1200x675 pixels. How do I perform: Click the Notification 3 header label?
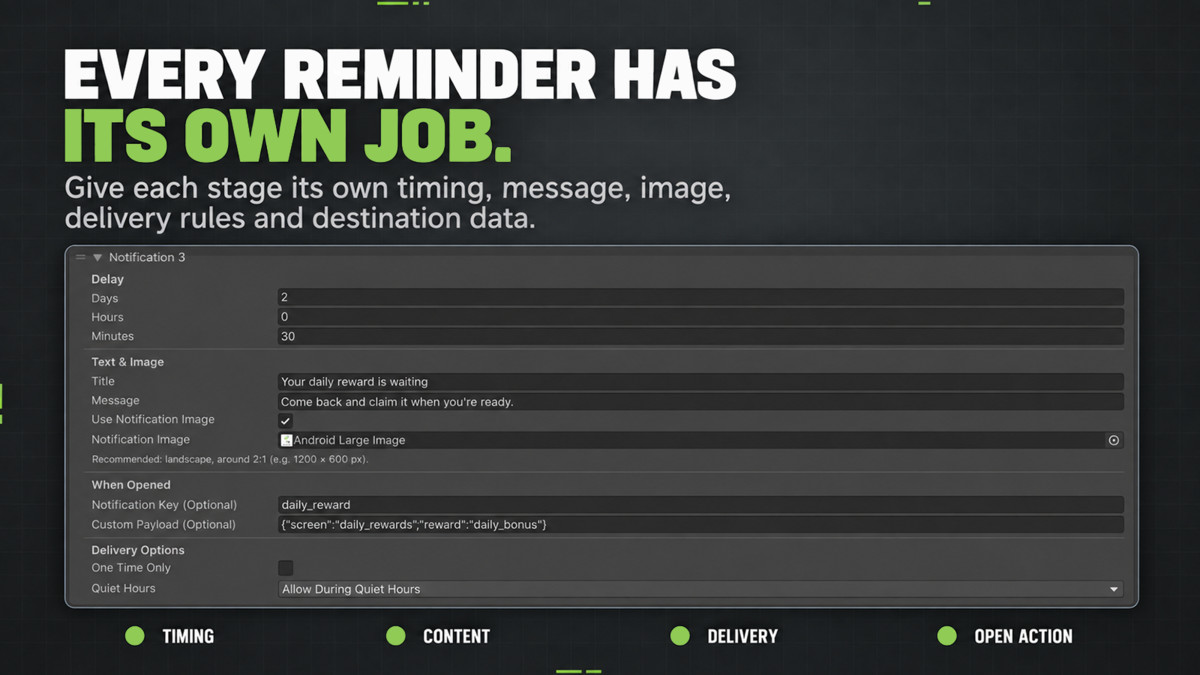(x=147, y=258)
